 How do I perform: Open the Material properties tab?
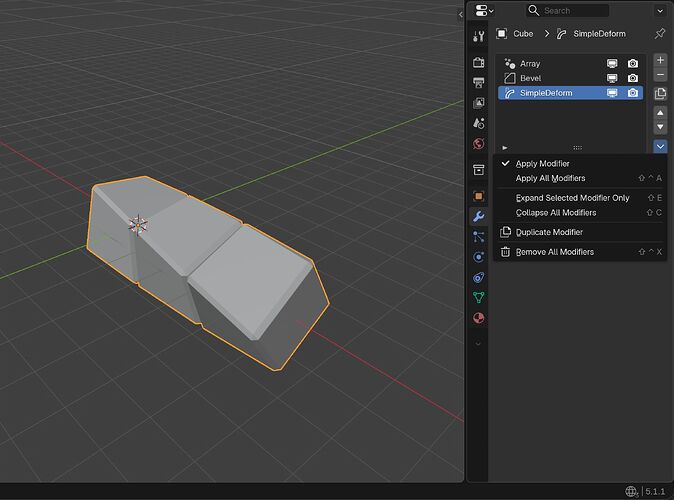click(478, 318)
